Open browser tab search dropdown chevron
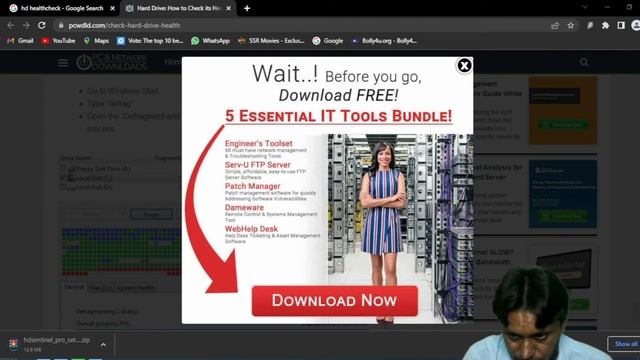 click(584, 7)
